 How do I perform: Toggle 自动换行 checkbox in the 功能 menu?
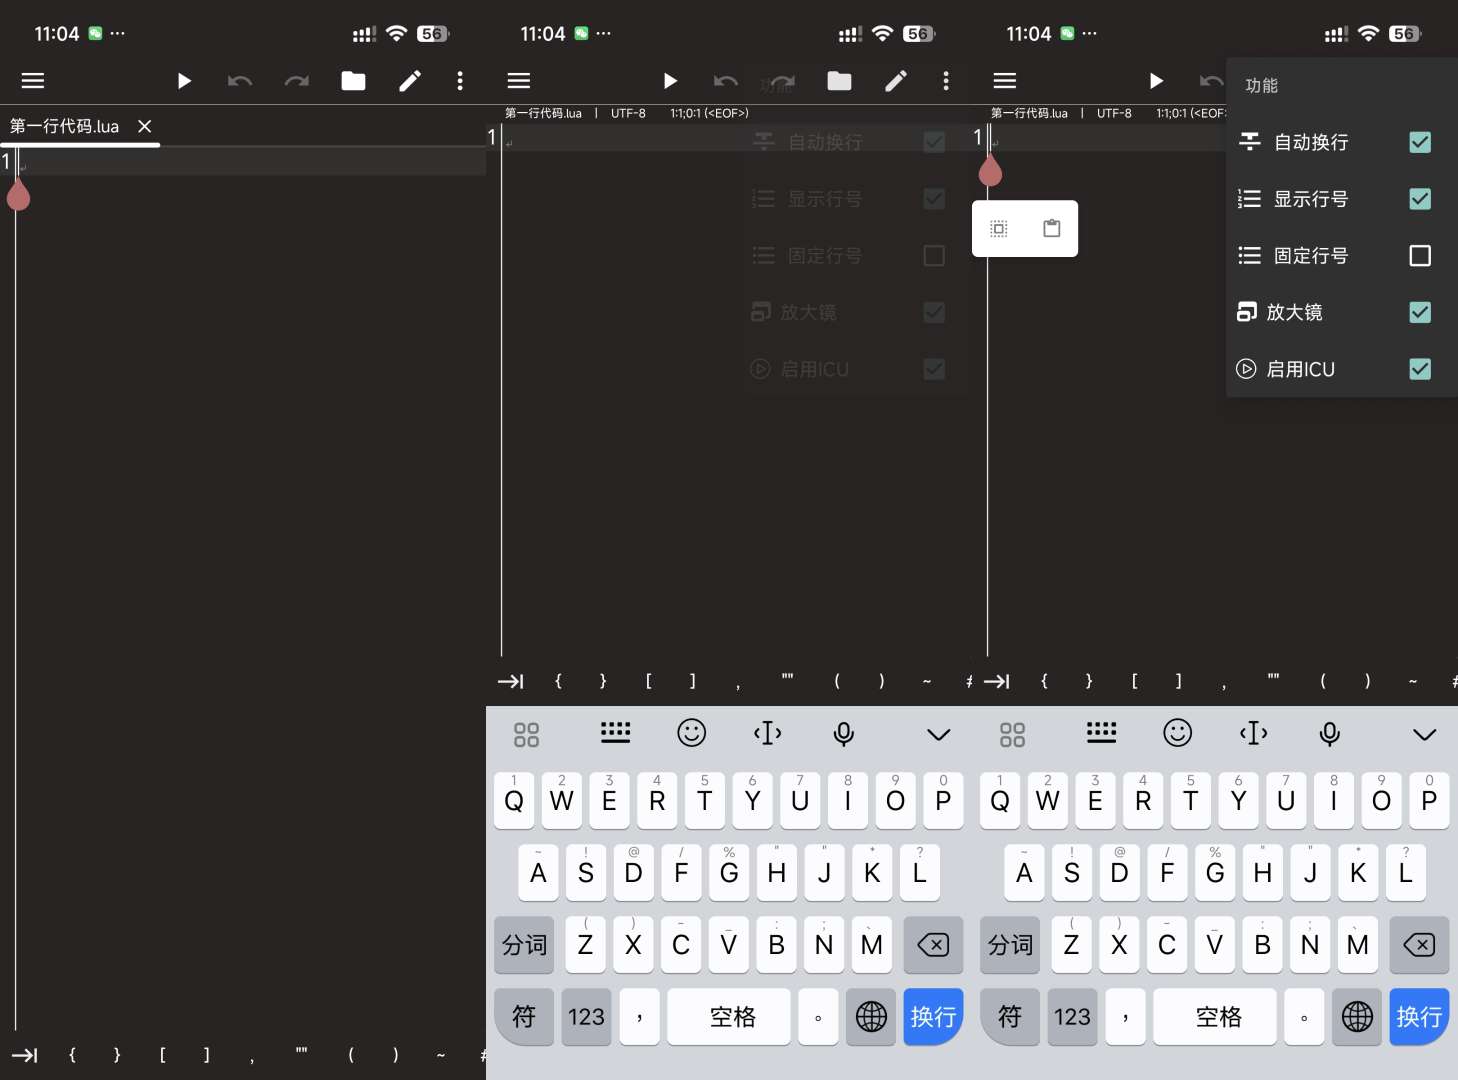click(1420, 142)
